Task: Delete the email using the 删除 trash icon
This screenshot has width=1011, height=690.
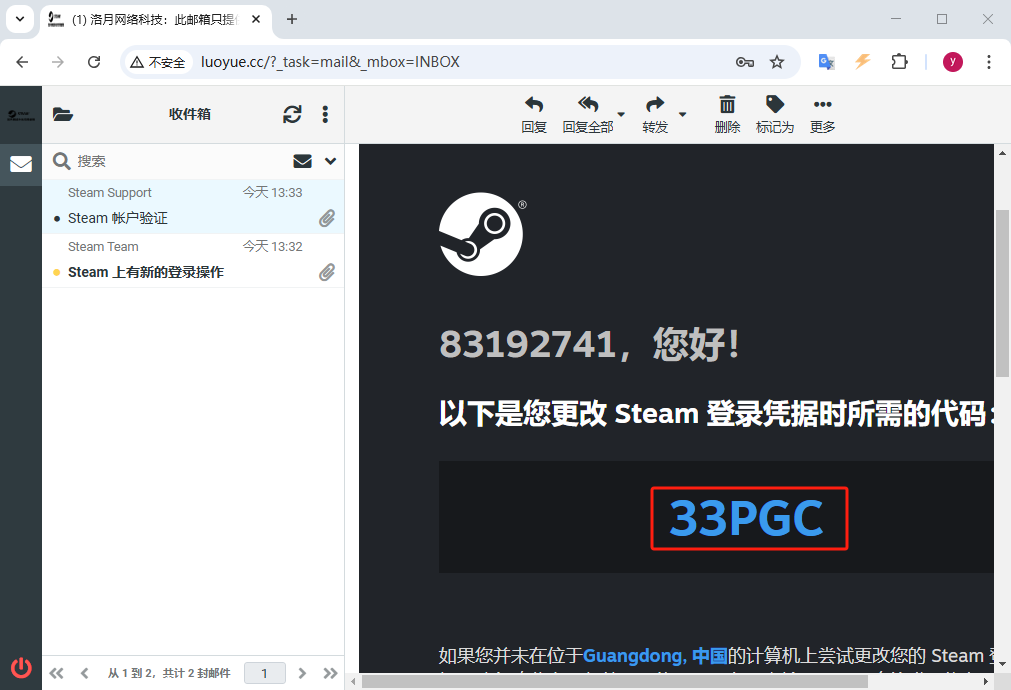Action: coord(727,106)
